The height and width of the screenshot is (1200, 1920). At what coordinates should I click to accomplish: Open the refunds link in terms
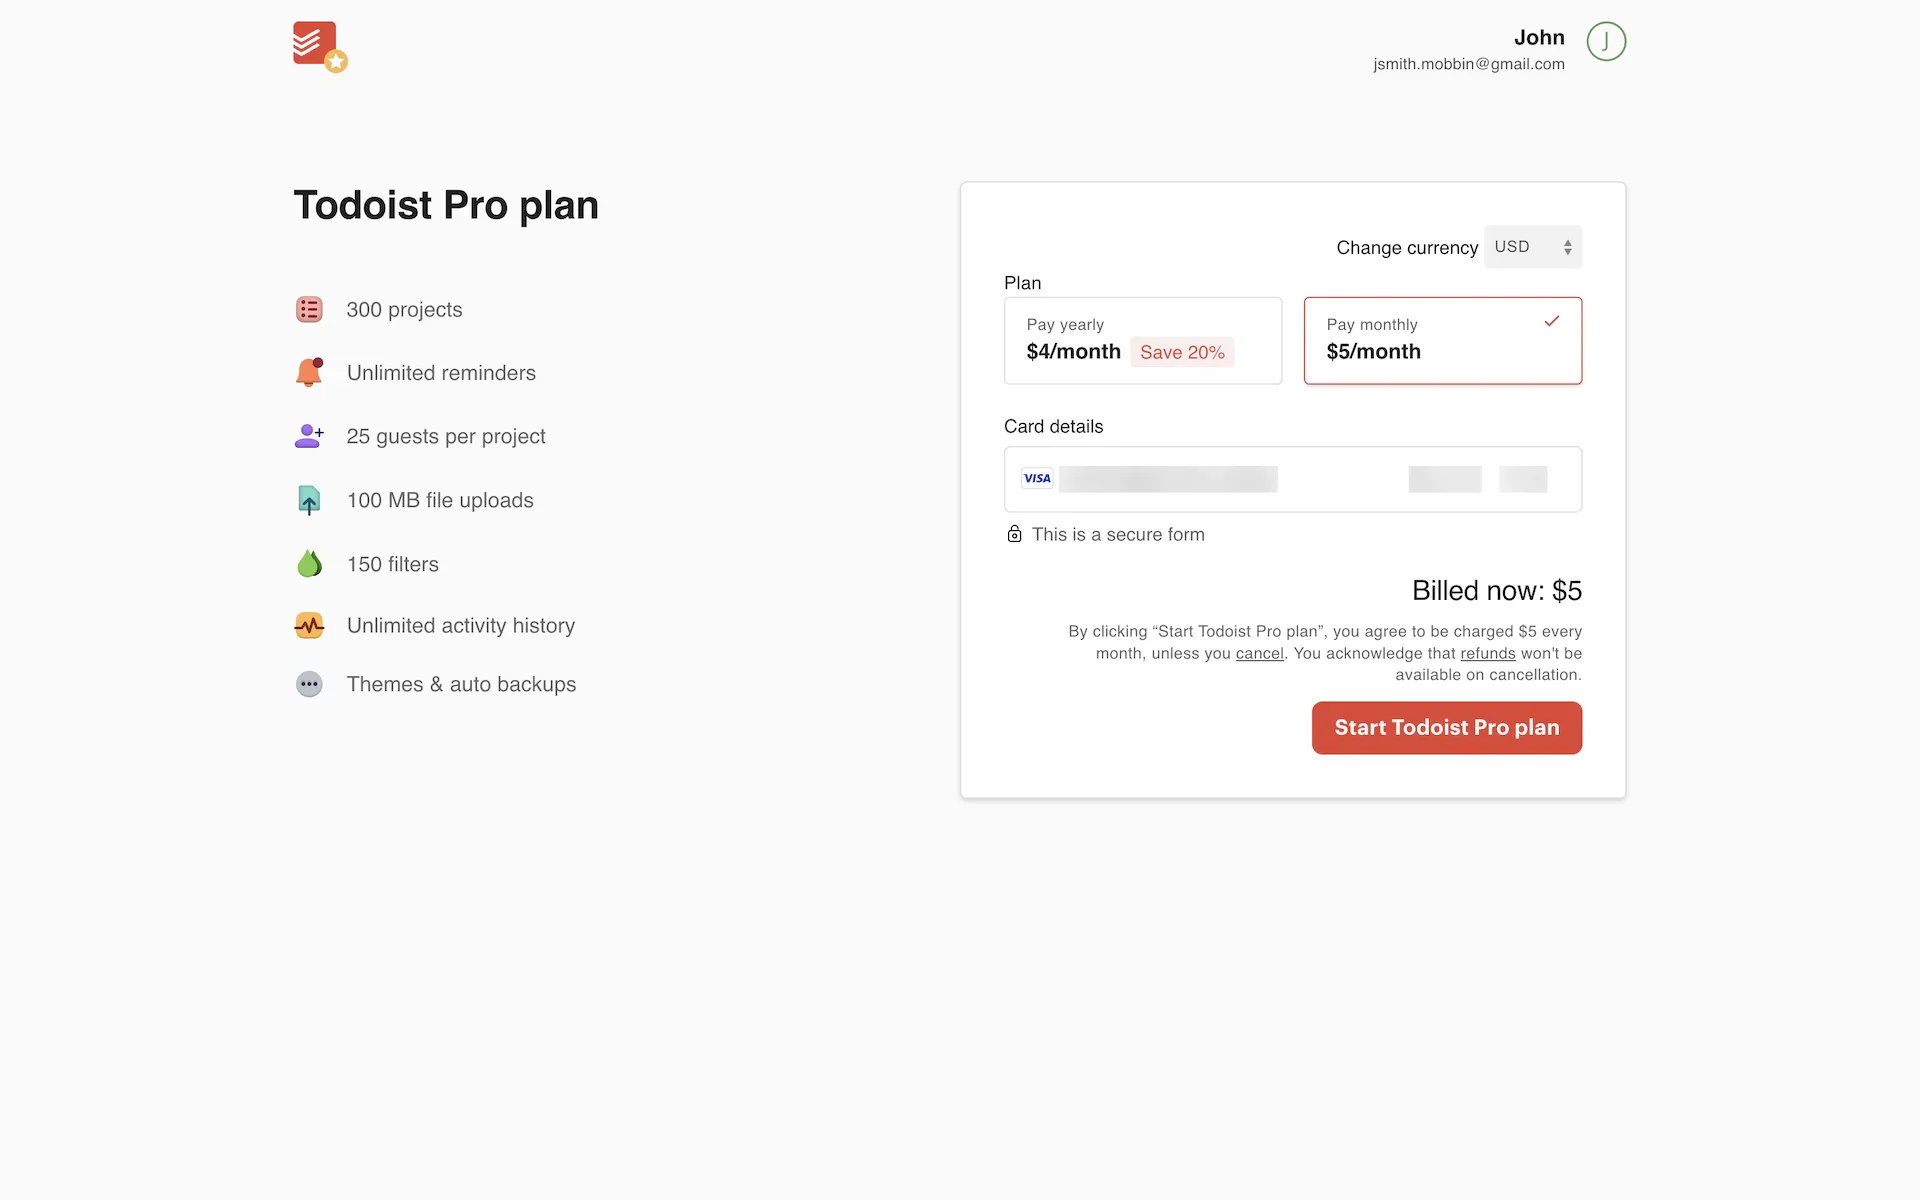pyautogui.click(x=1487, y=653)
